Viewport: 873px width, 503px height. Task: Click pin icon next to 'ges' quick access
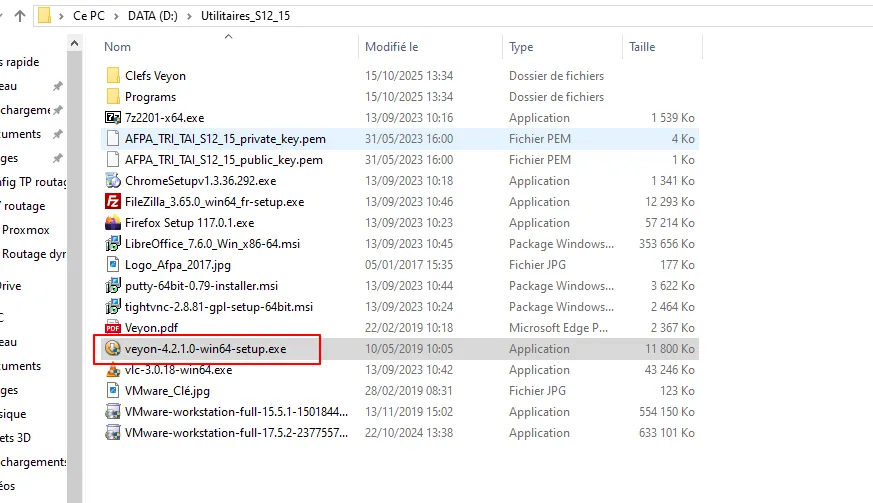point(57,158)
